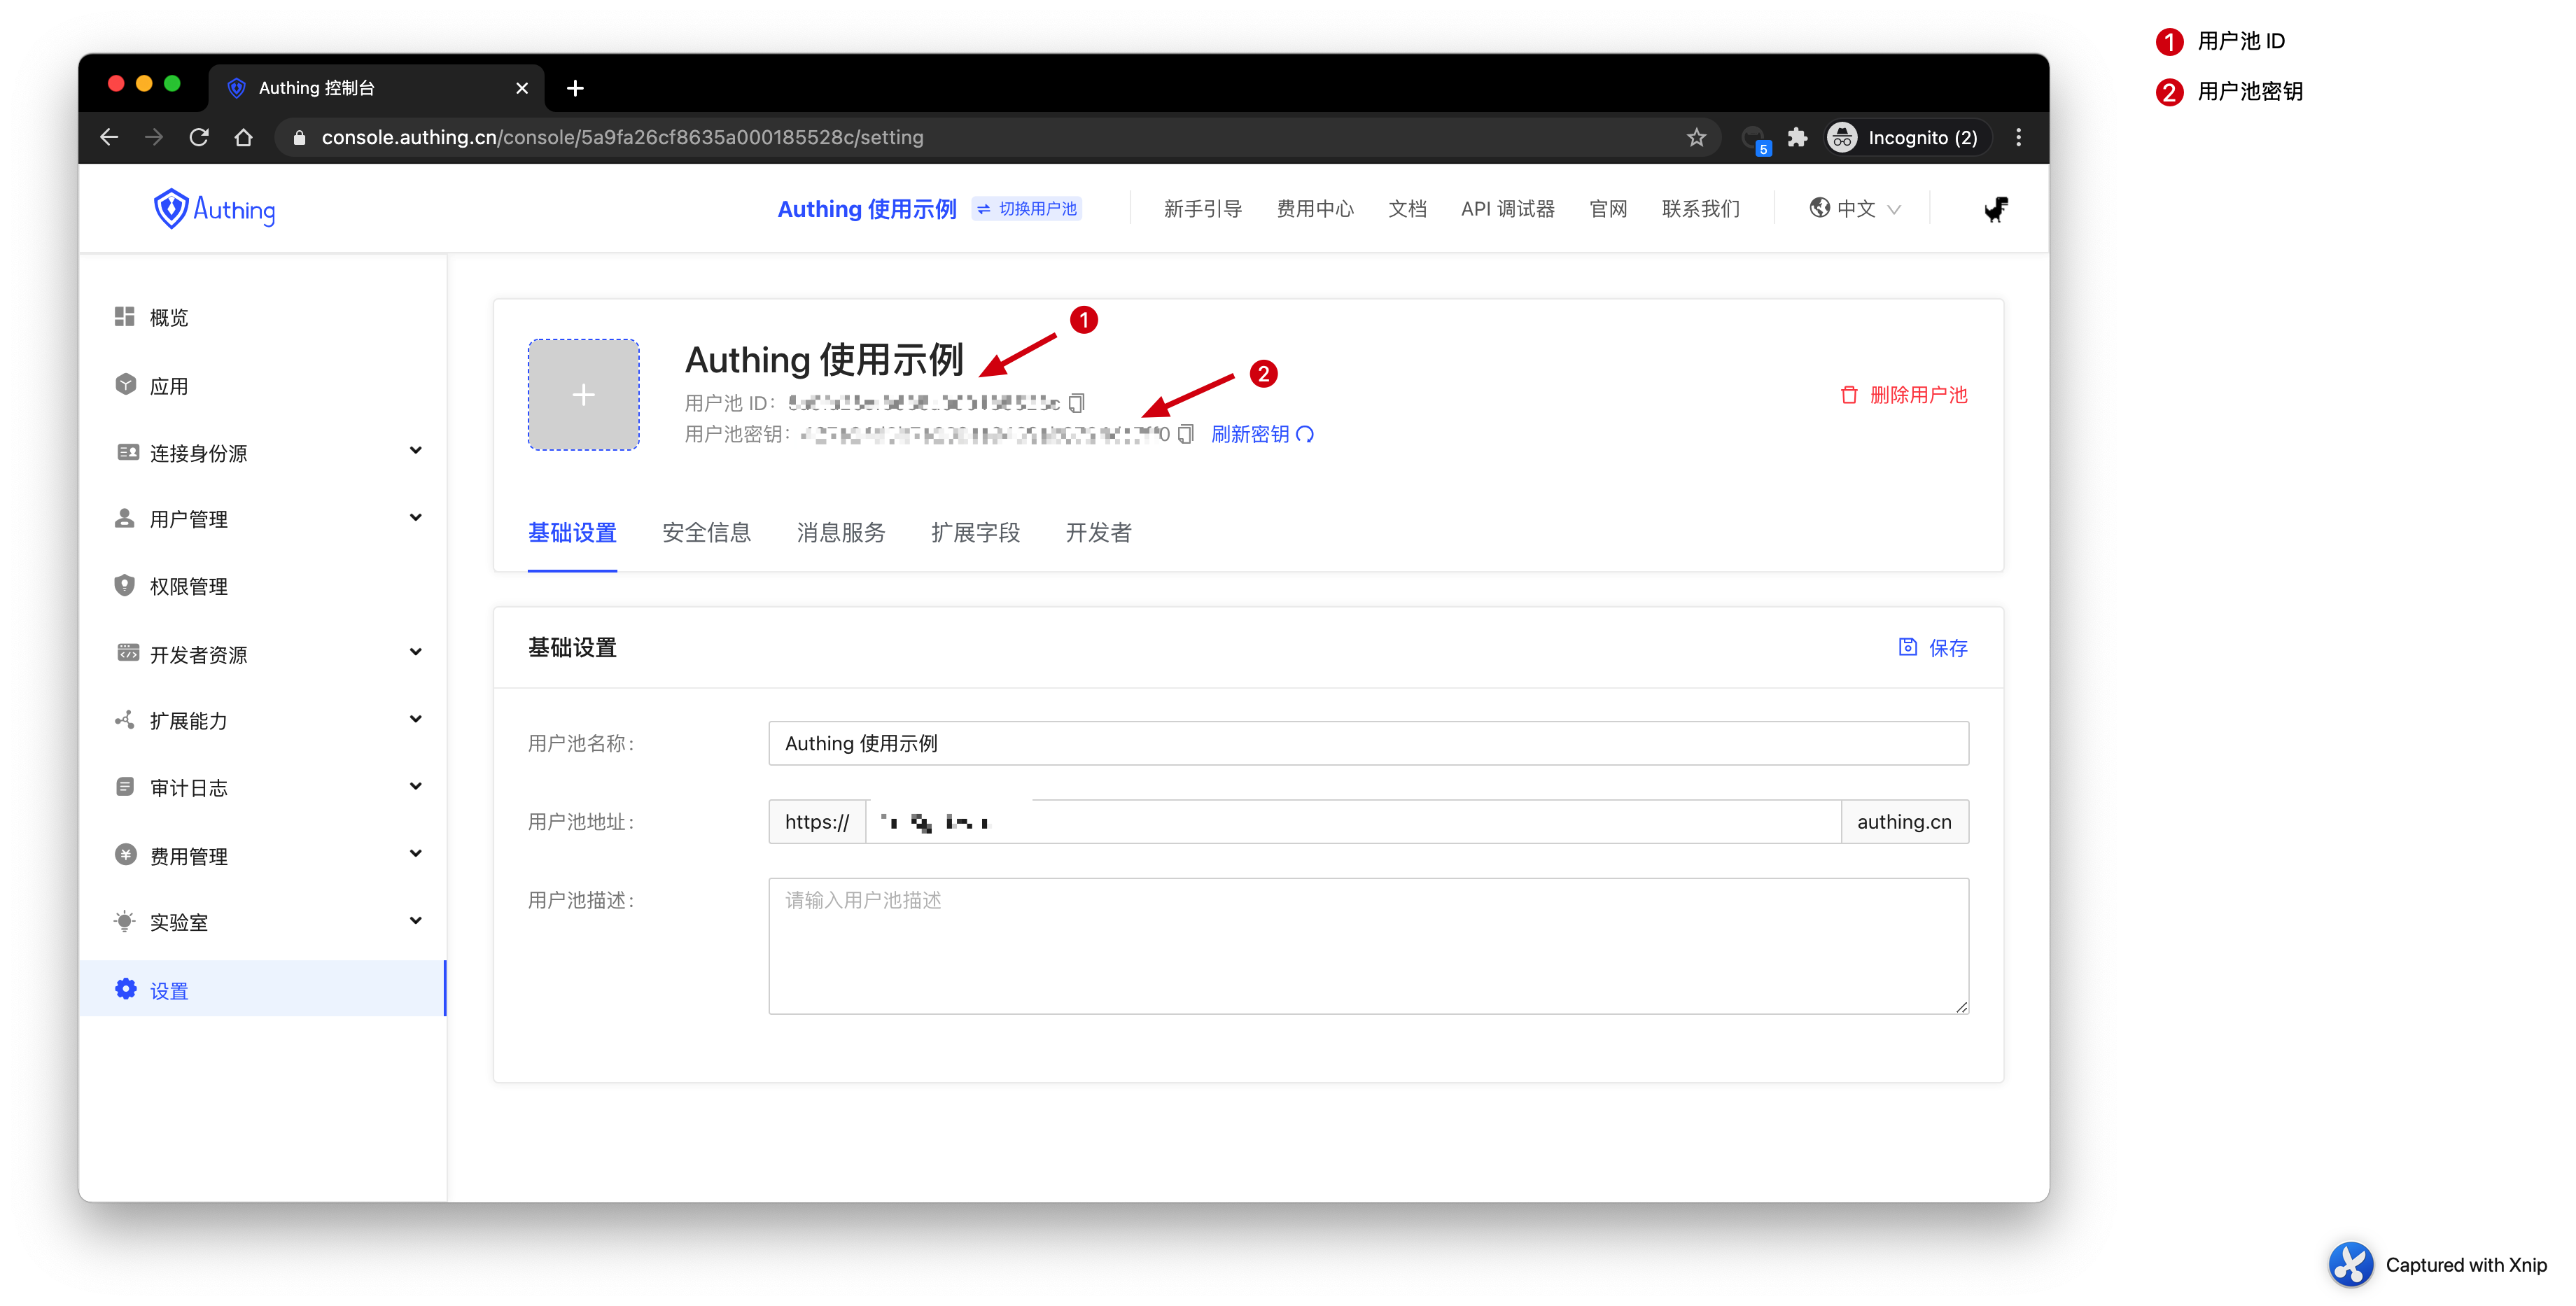Switch to 扩展字段 tab
The image size is (2576, 1306).
(x=975, y=533)
